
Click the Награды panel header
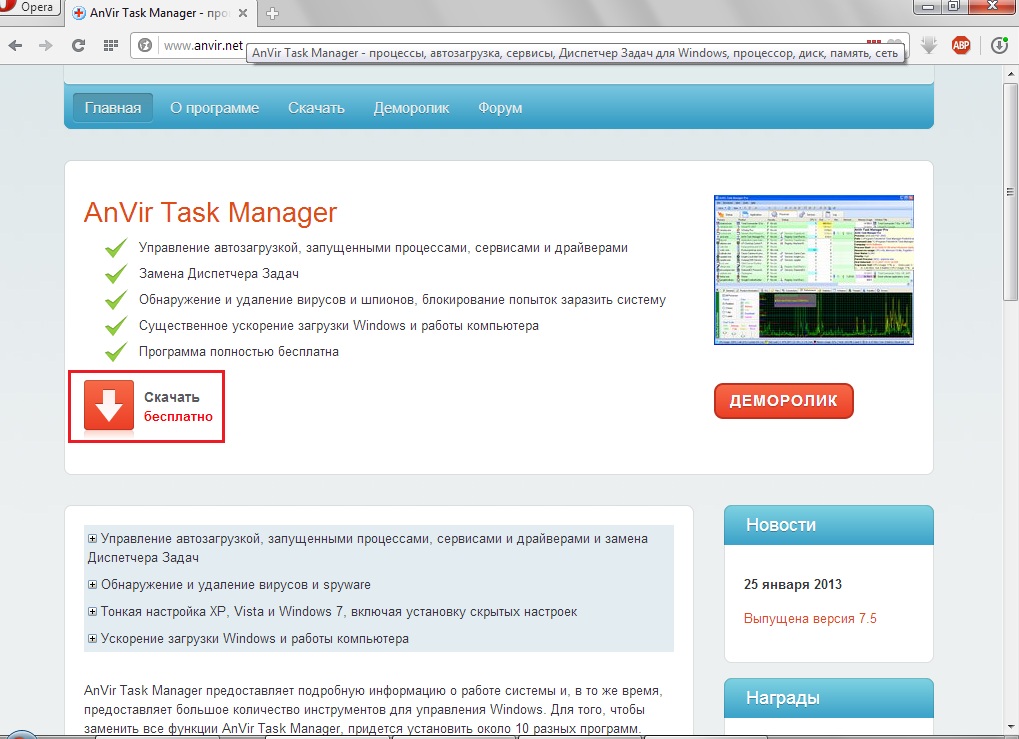(829, 698)
